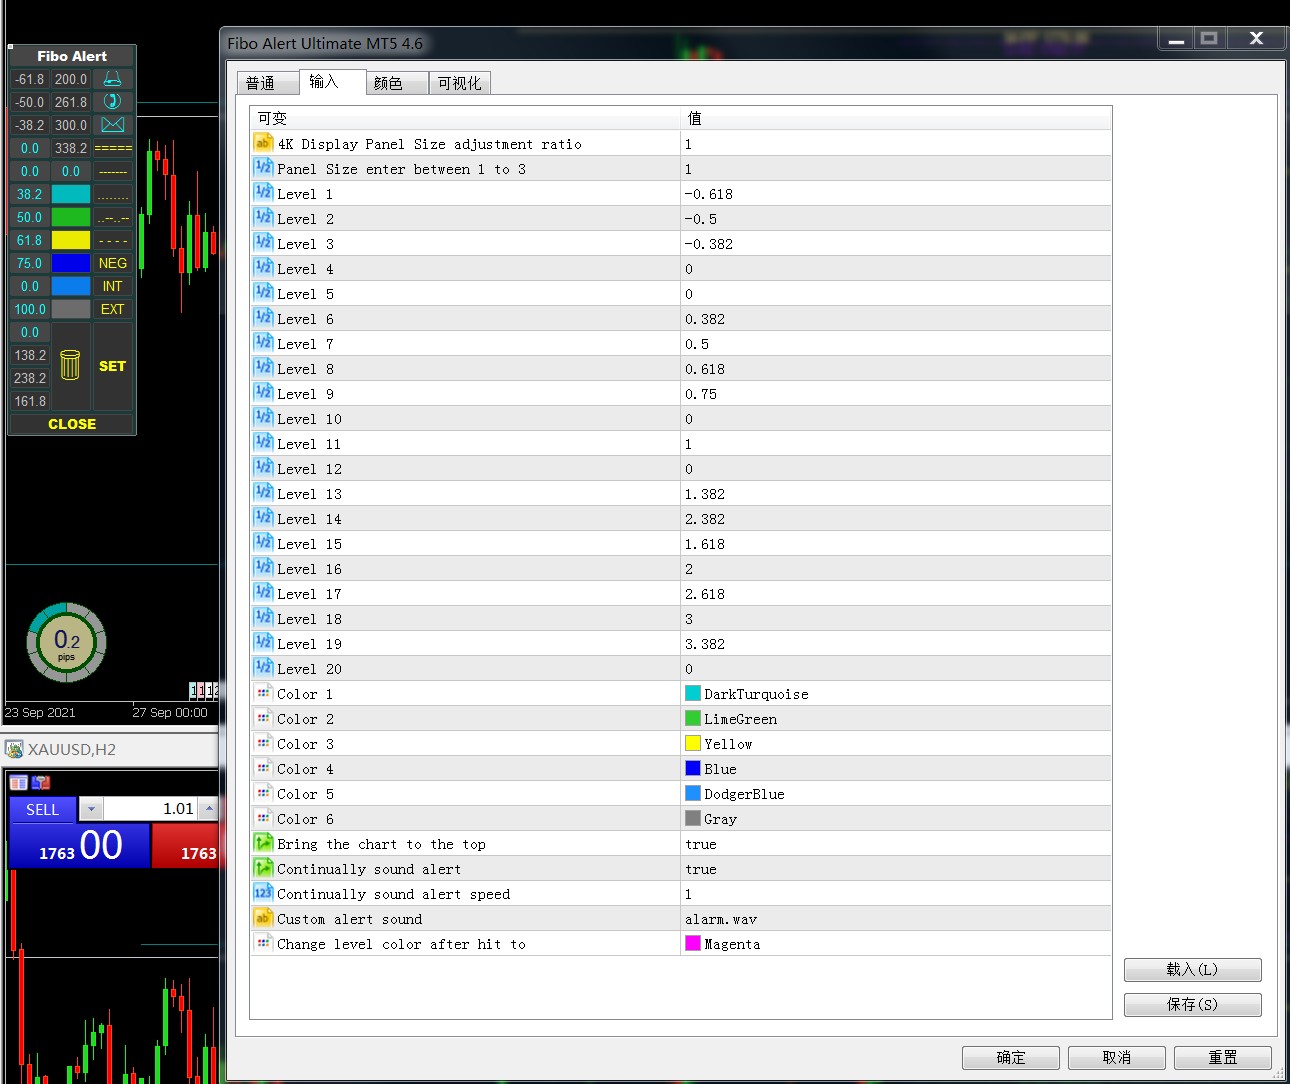Toggle the 300.0 level in Fibo Alert panel

[71, 125]
